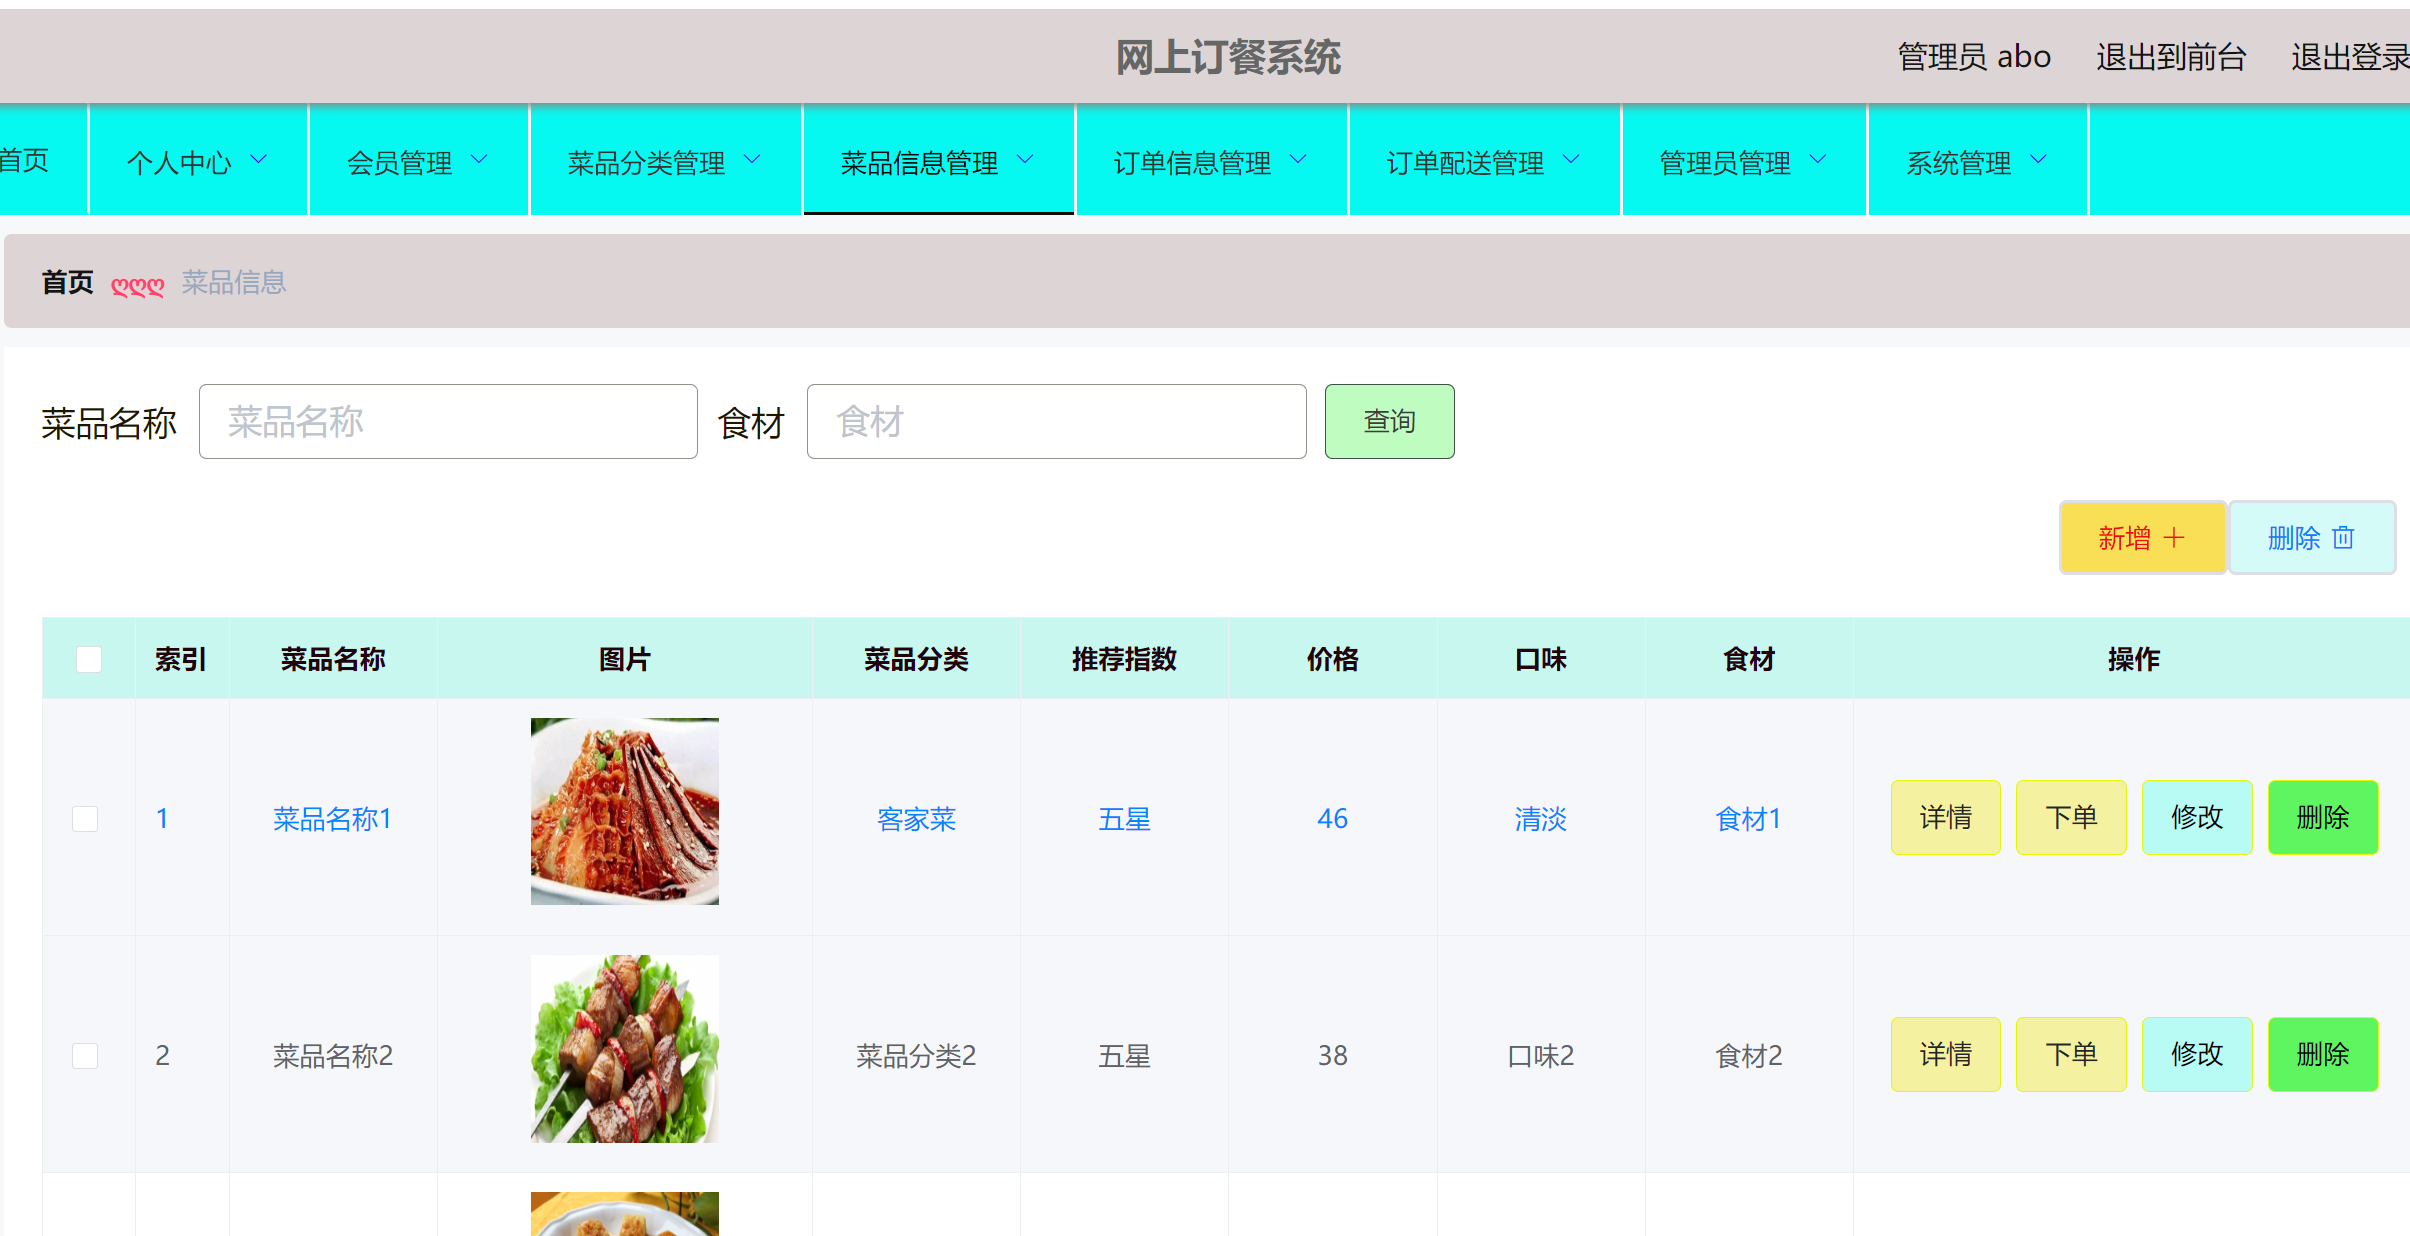Screen dimensions: 2410x1236
Task: Check the checkbox for 菜品名称2 row
Action: [x=85, y=1055]
